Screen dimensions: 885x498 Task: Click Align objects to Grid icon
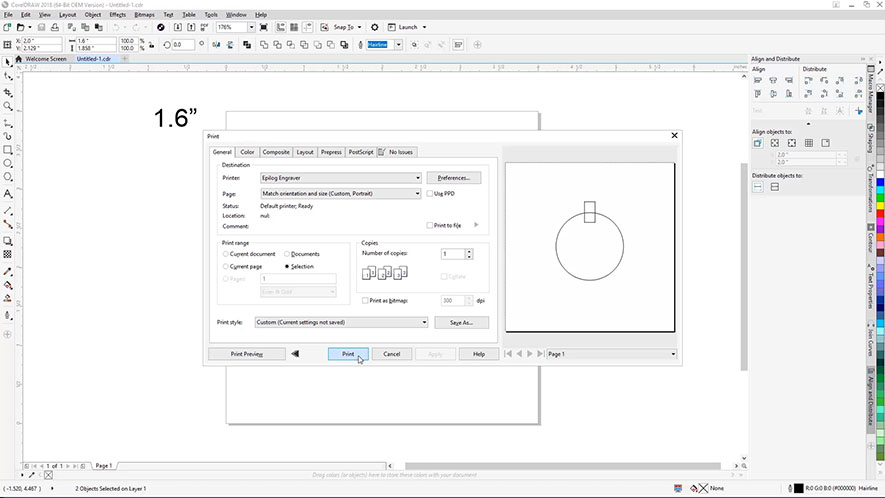pos(809,143)
